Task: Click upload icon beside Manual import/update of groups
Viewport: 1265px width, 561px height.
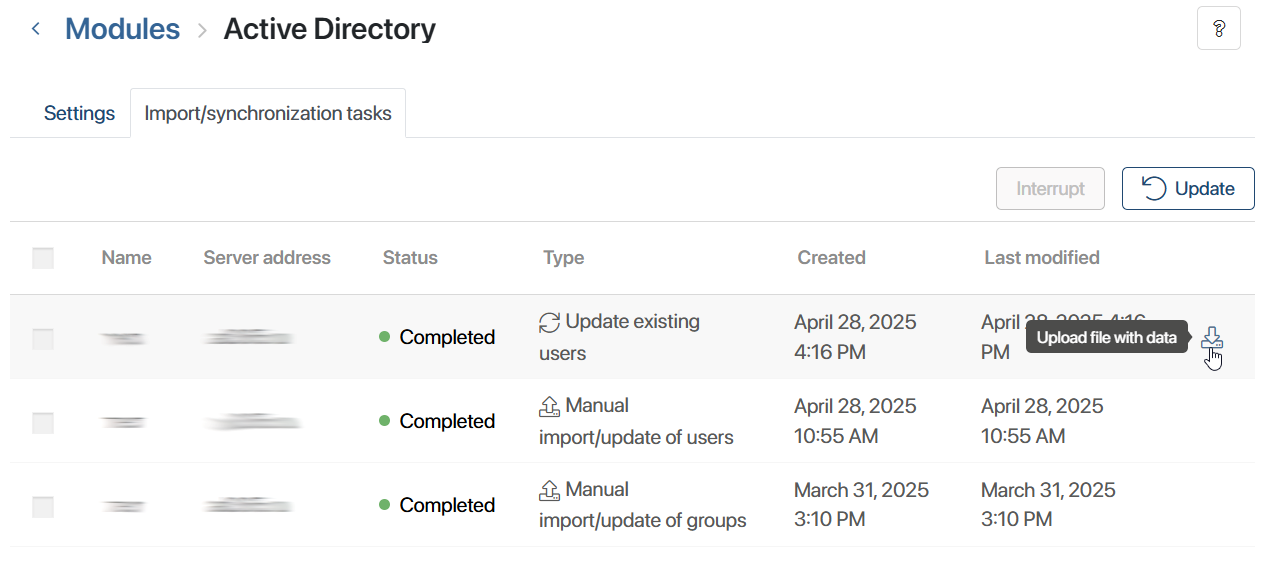Action: pos(549,490)
